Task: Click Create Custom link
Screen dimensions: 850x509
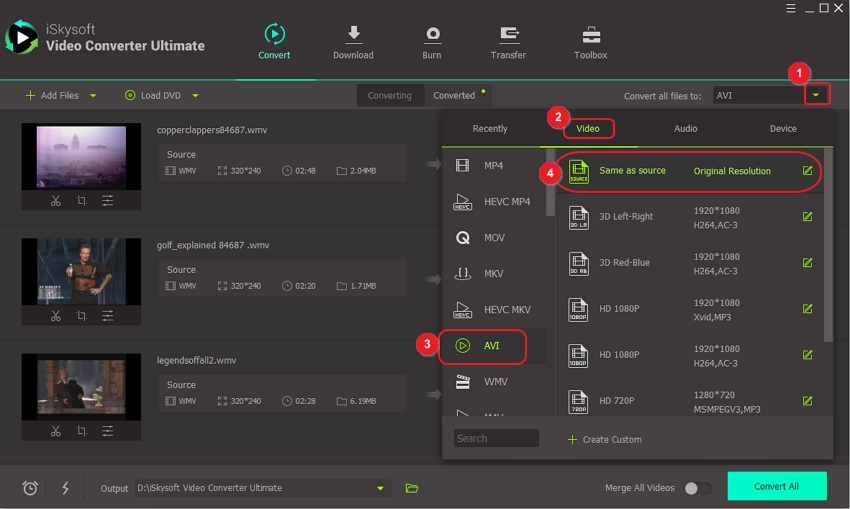Action: pos(604,439)
